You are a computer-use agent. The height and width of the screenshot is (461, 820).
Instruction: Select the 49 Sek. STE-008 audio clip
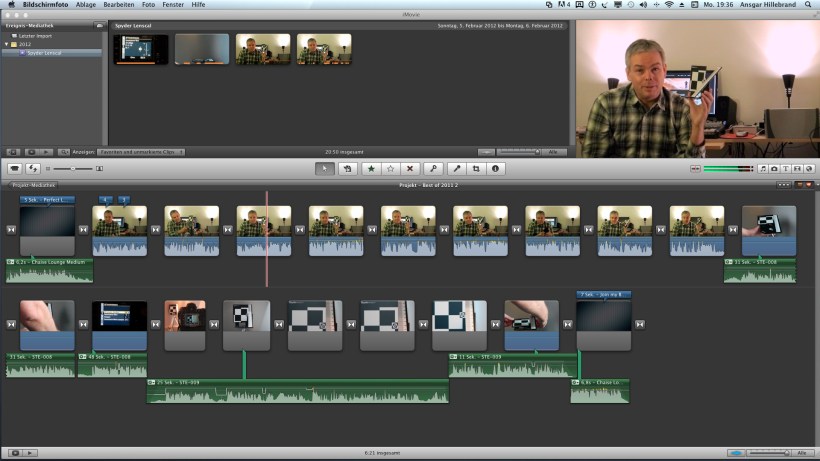pos(112,365)
